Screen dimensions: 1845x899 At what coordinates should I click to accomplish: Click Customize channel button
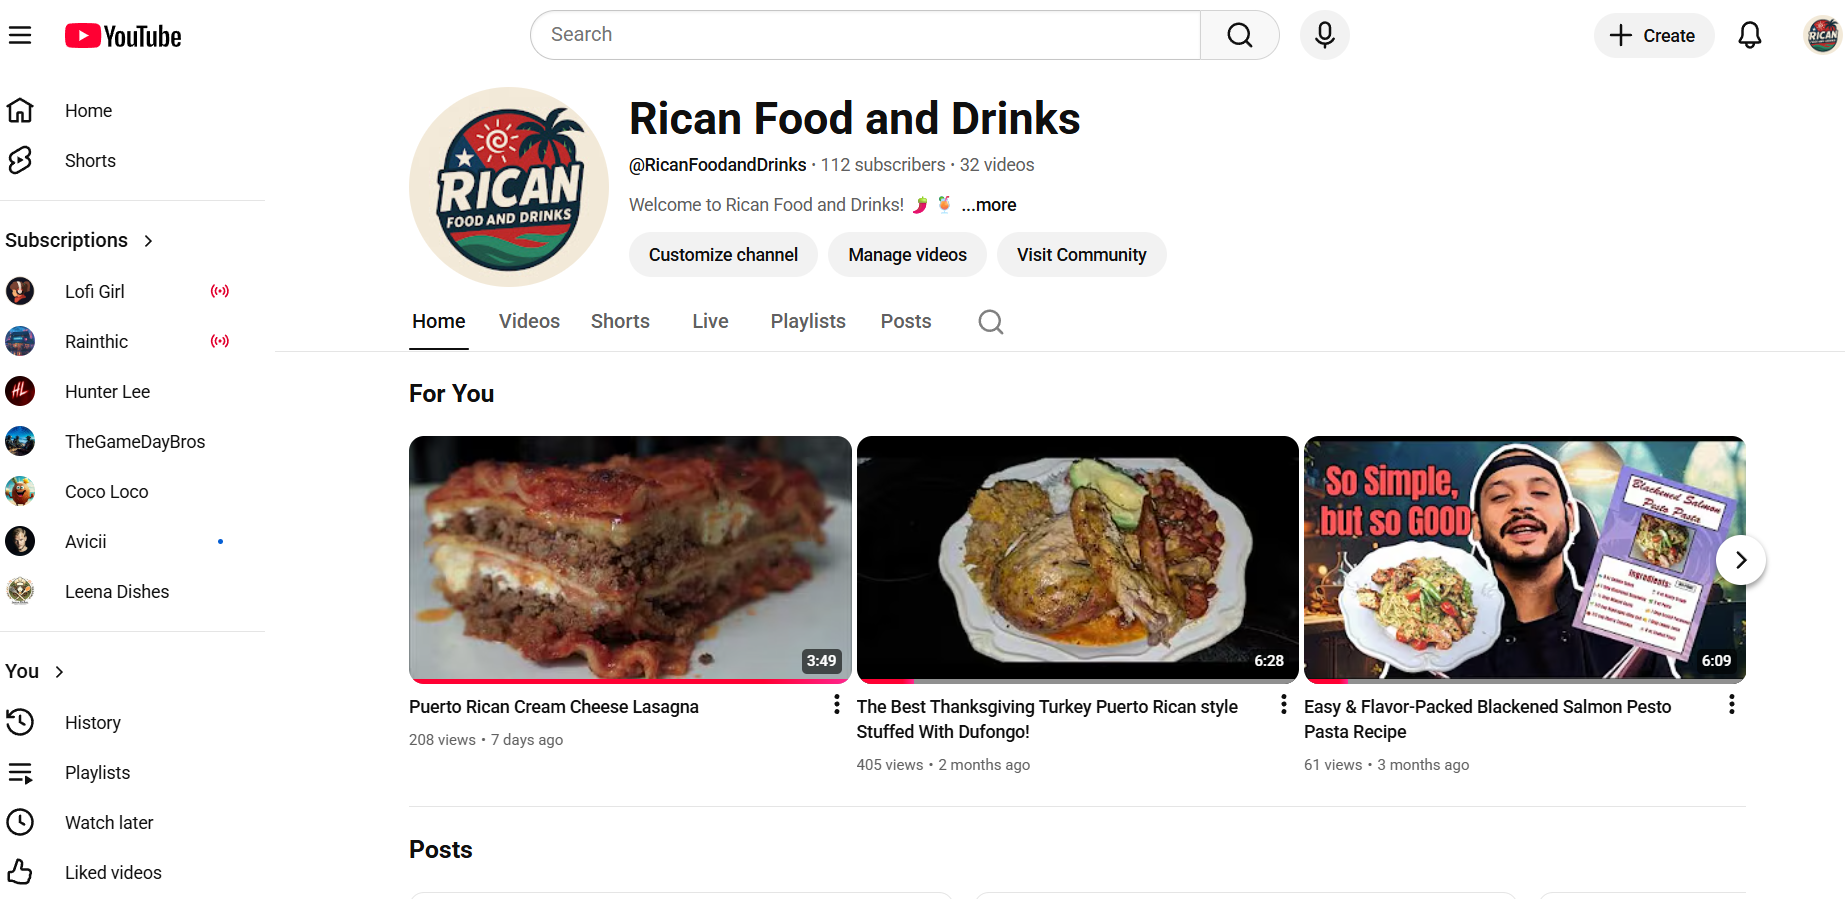pos(723,255)
